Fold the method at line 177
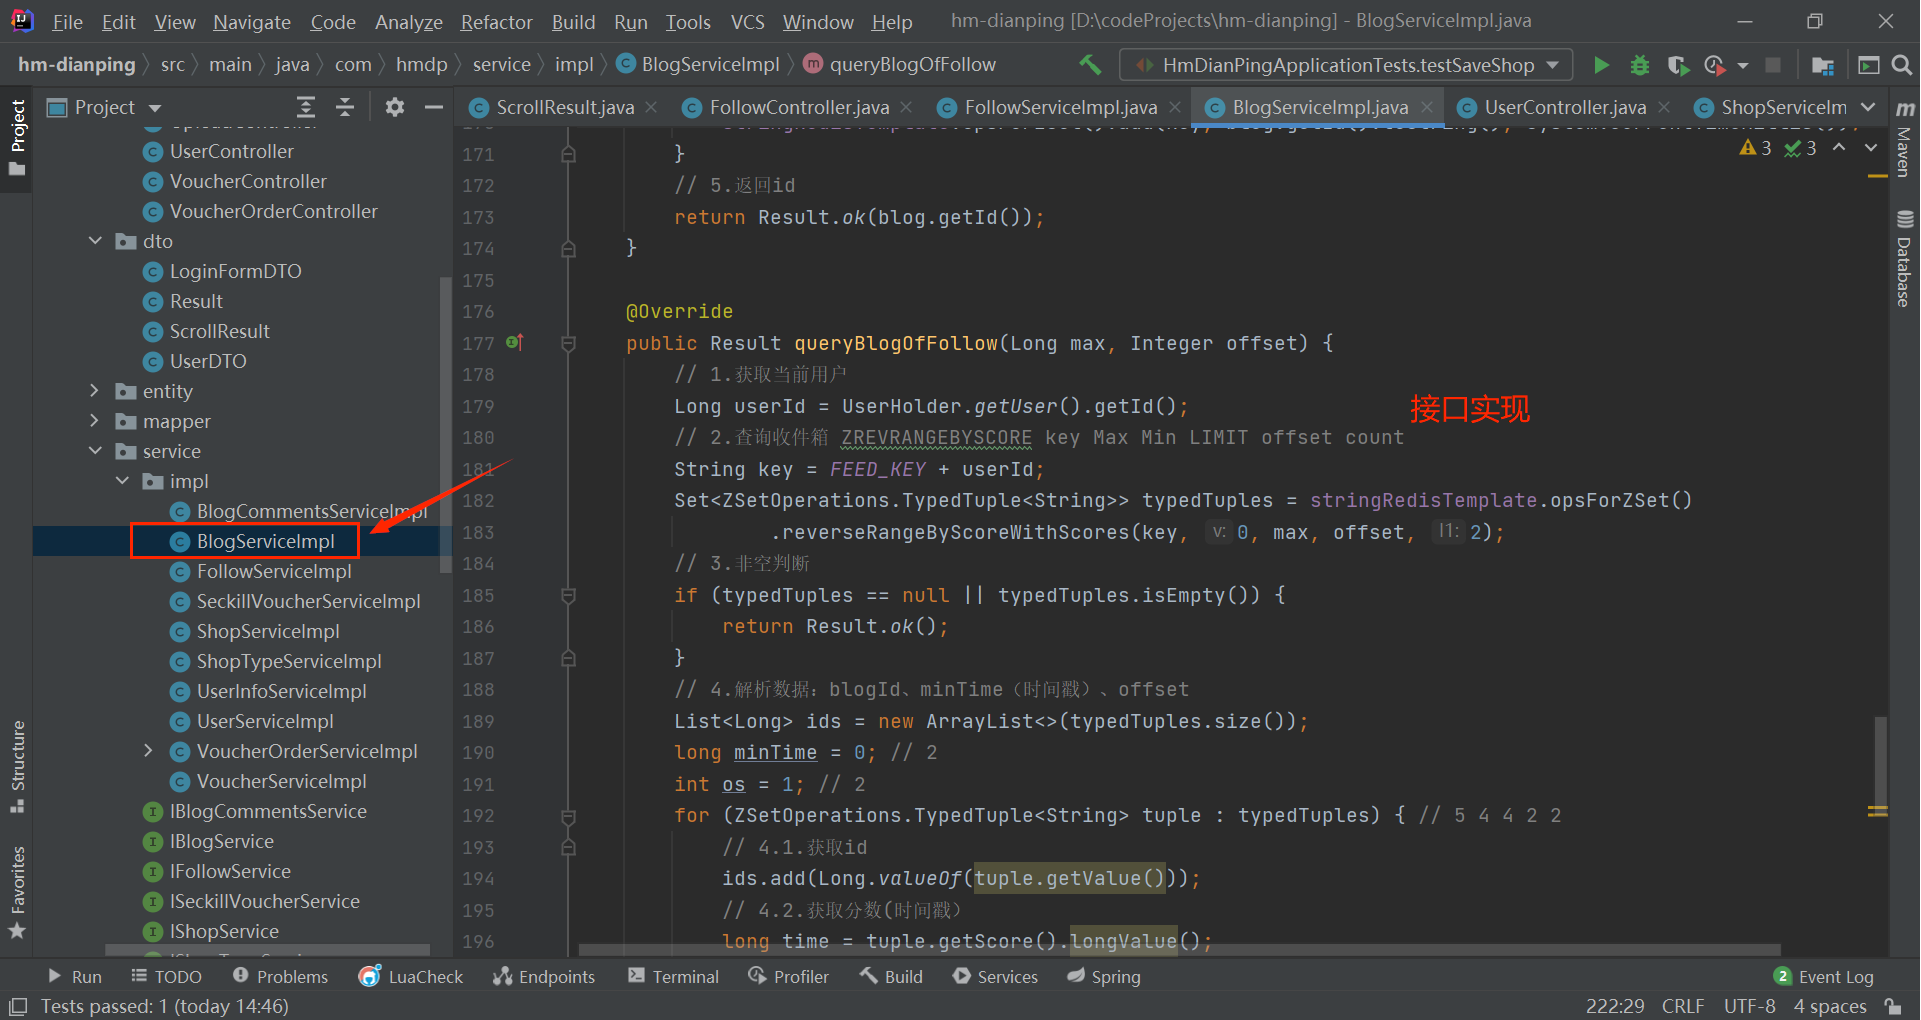This screenshot has width=1921, height=1020. pyautogui.click(x=568, y=343)
